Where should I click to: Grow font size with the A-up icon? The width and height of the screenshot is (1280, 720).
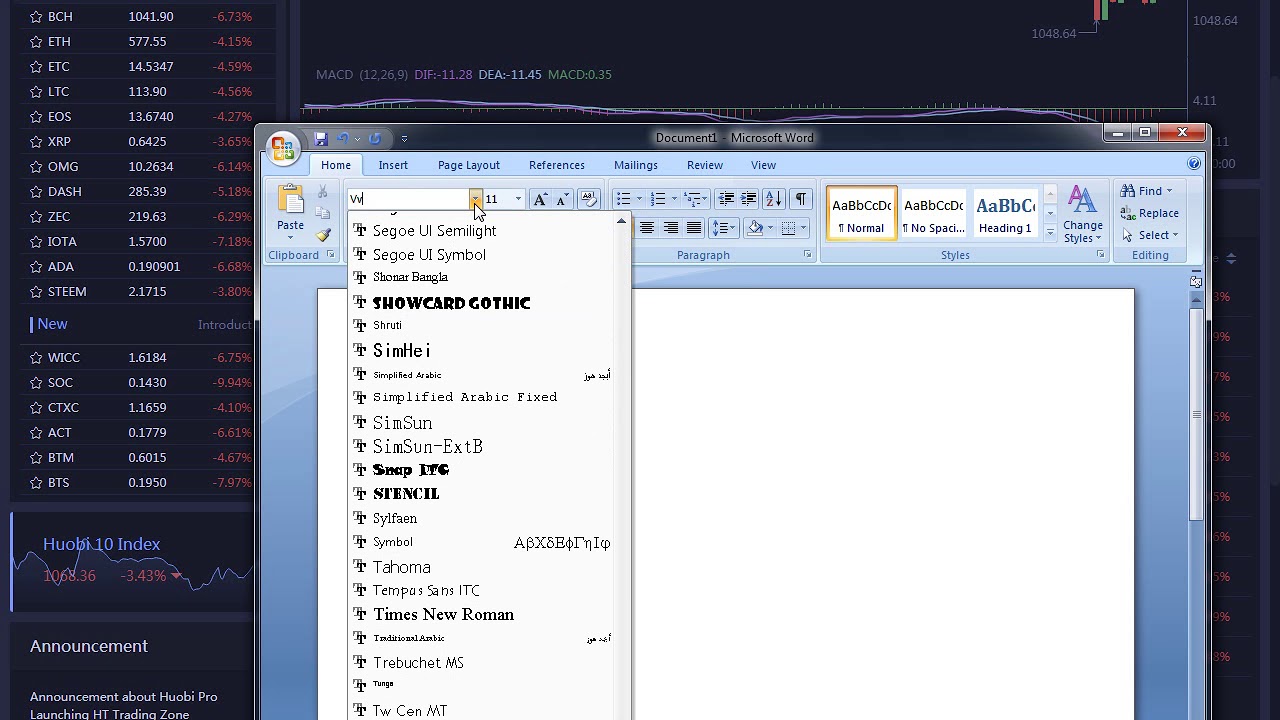click(540, 199)
